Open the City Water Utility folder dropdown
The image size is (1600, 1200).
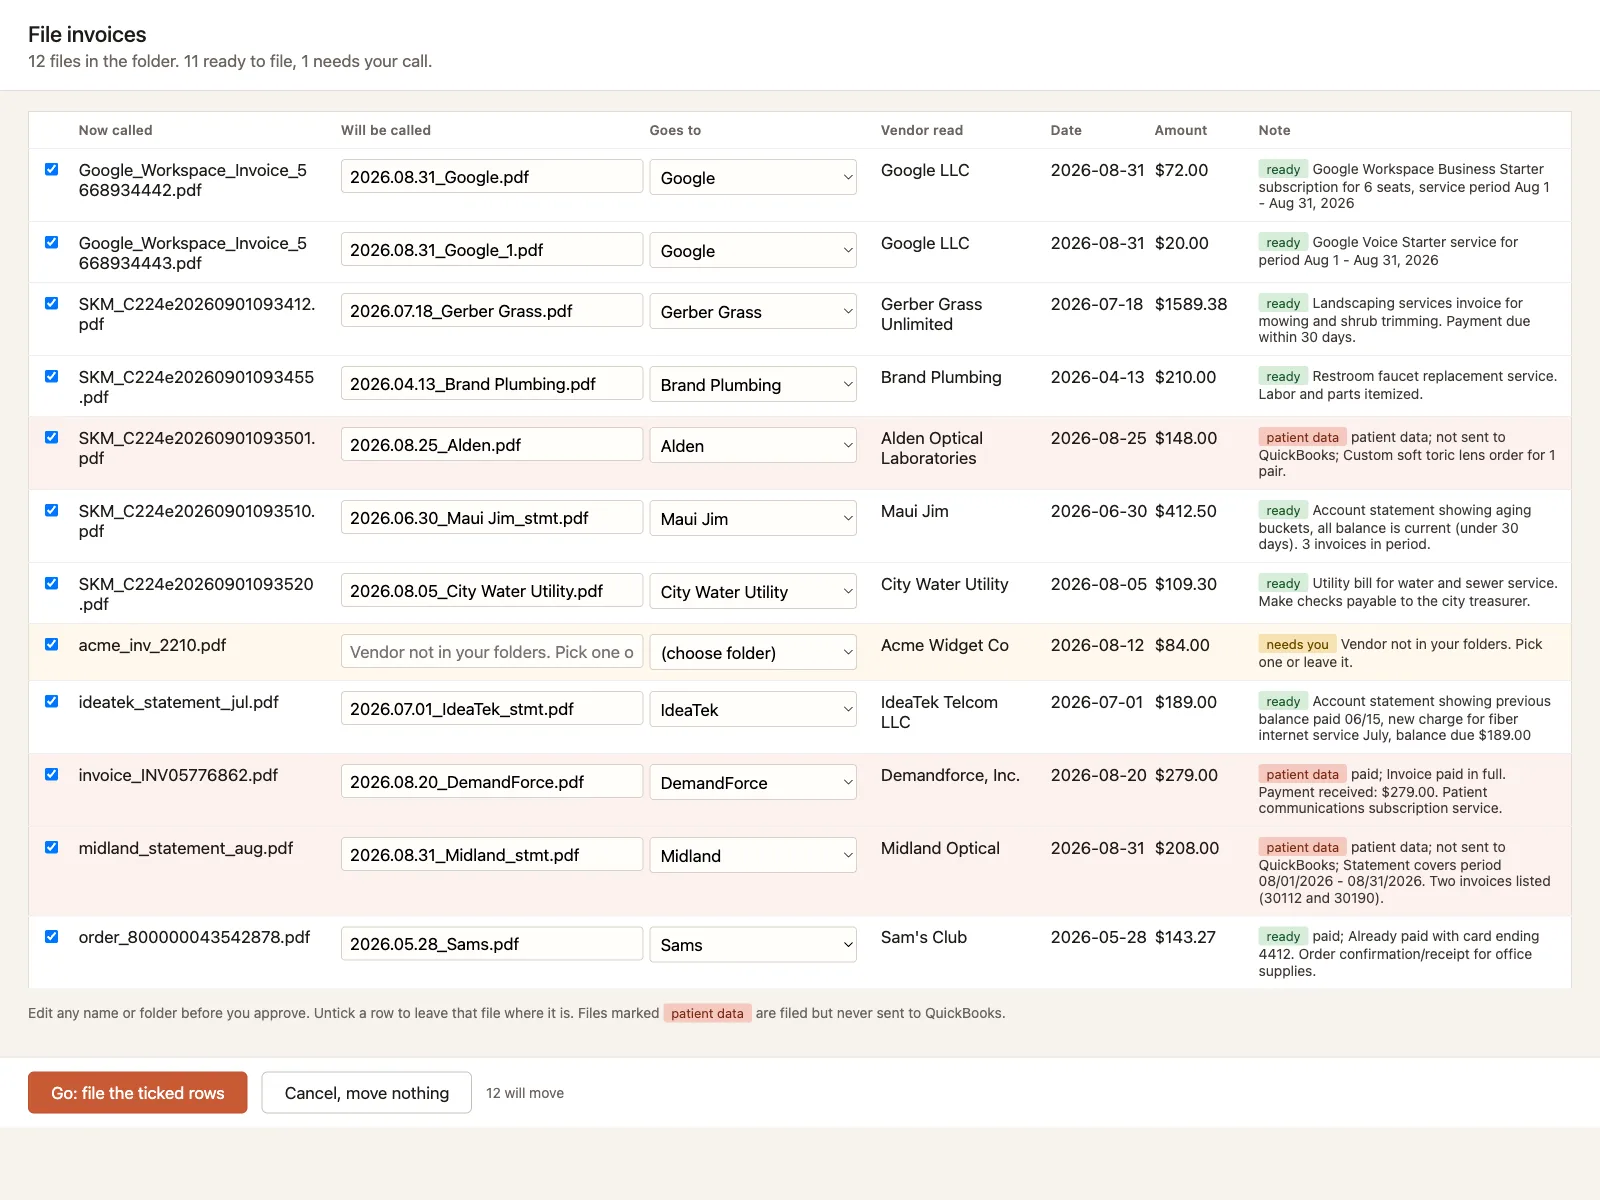pos(753,591)
